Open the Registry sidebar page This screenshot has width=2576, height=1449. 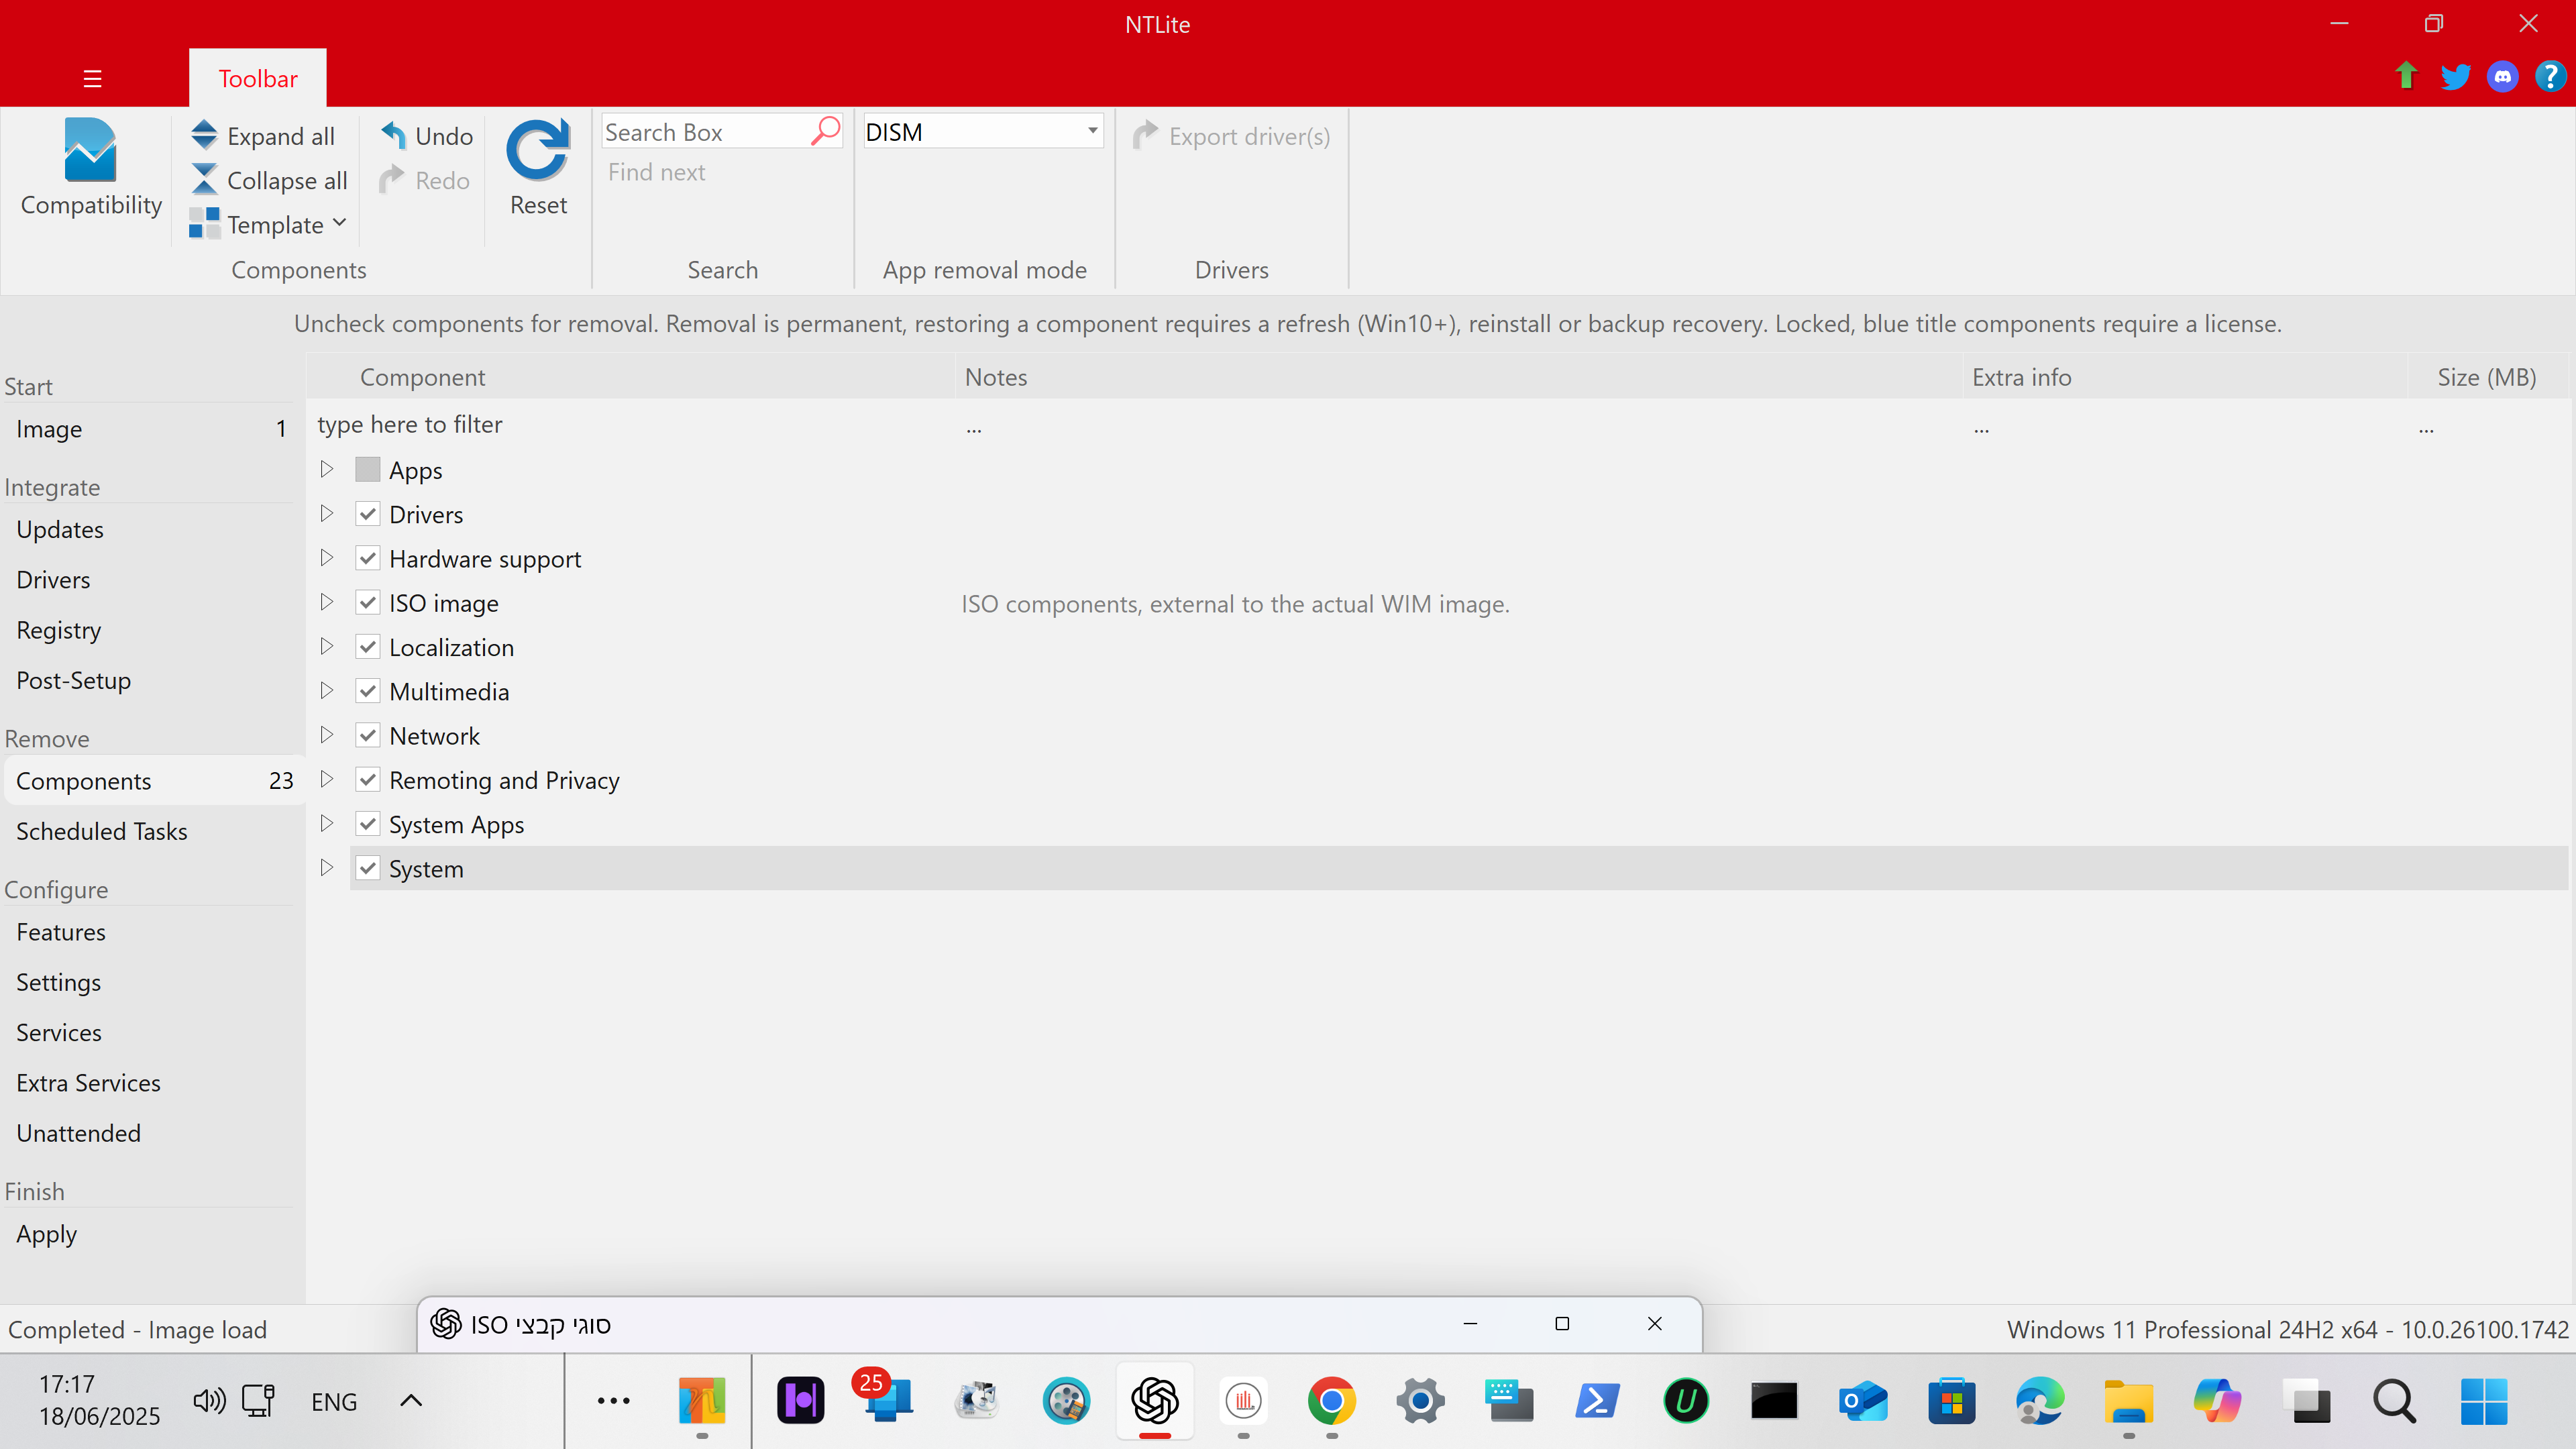[58, 630]
